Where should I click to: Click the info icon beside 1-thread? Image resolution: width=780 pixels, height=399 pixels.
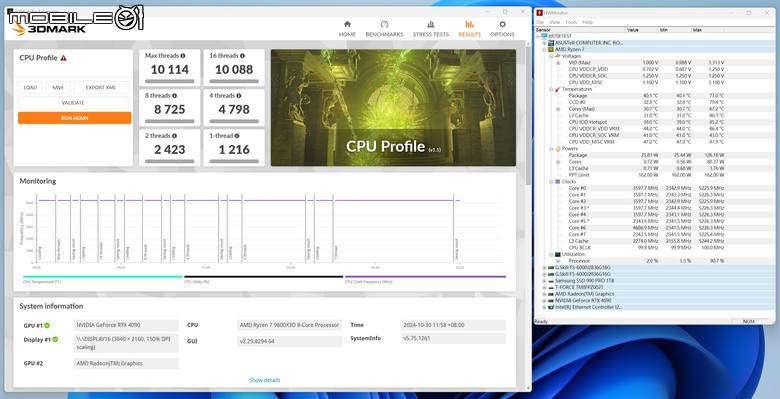coord(237,136)
